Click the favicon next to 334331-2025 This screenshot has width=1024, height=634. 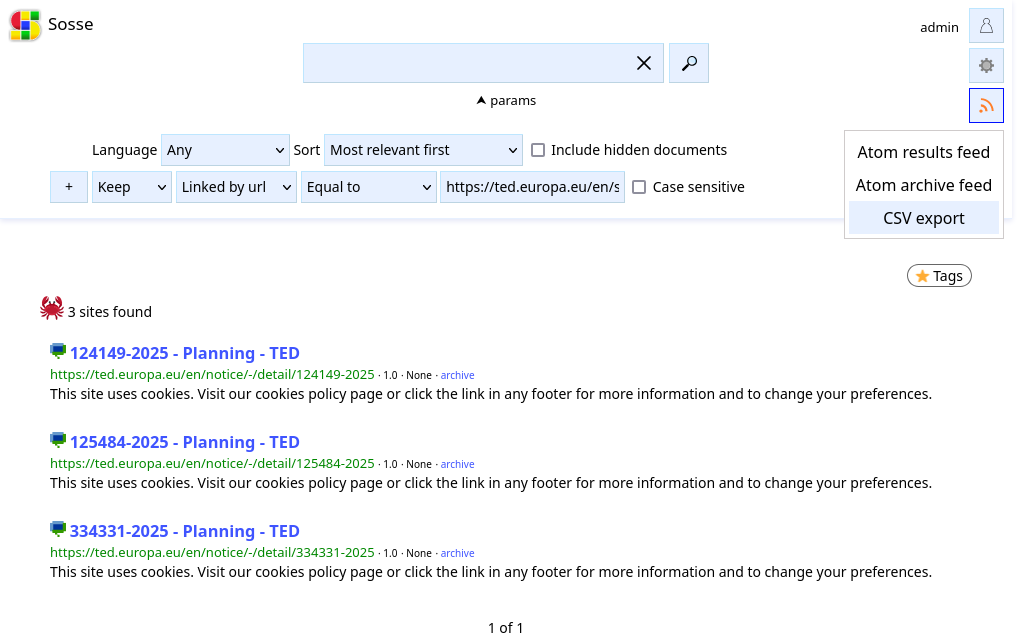tap(58, 529)
